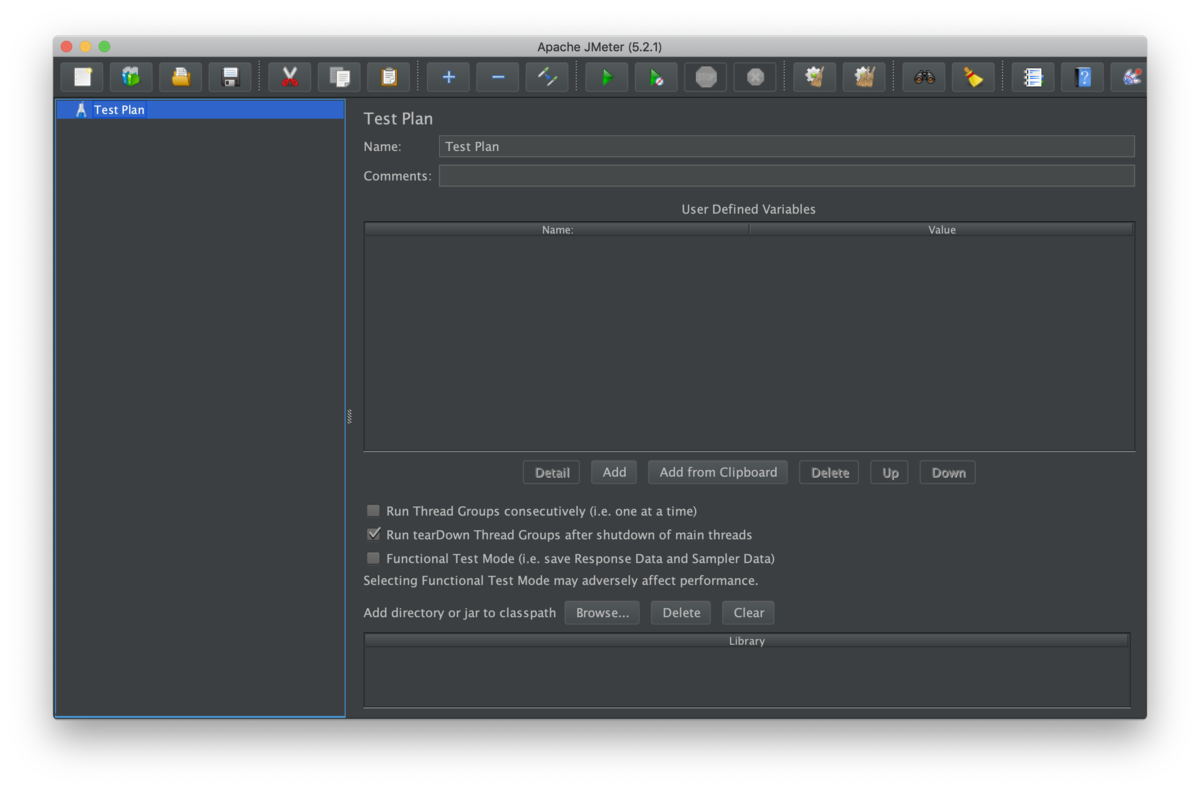The image size is (1200, 790).
Task: Click the split pane divider handle
Action: [349, 417]
